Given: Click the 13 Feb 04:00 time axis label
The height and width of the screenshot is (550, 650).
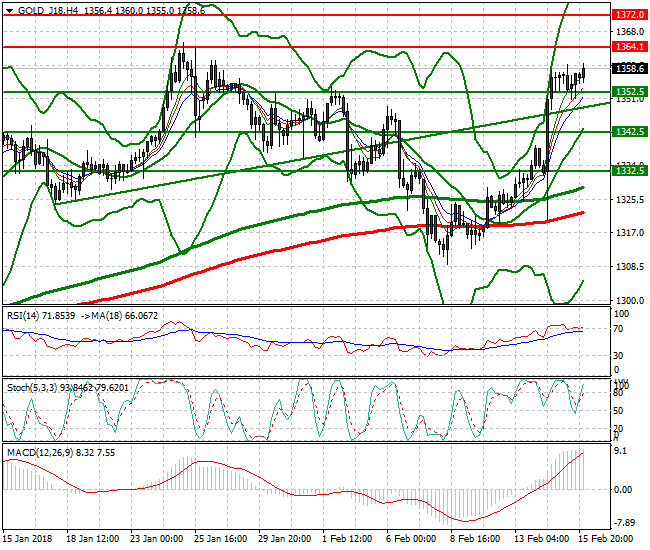Looking at the screenshot, I should tap(542, 539).
